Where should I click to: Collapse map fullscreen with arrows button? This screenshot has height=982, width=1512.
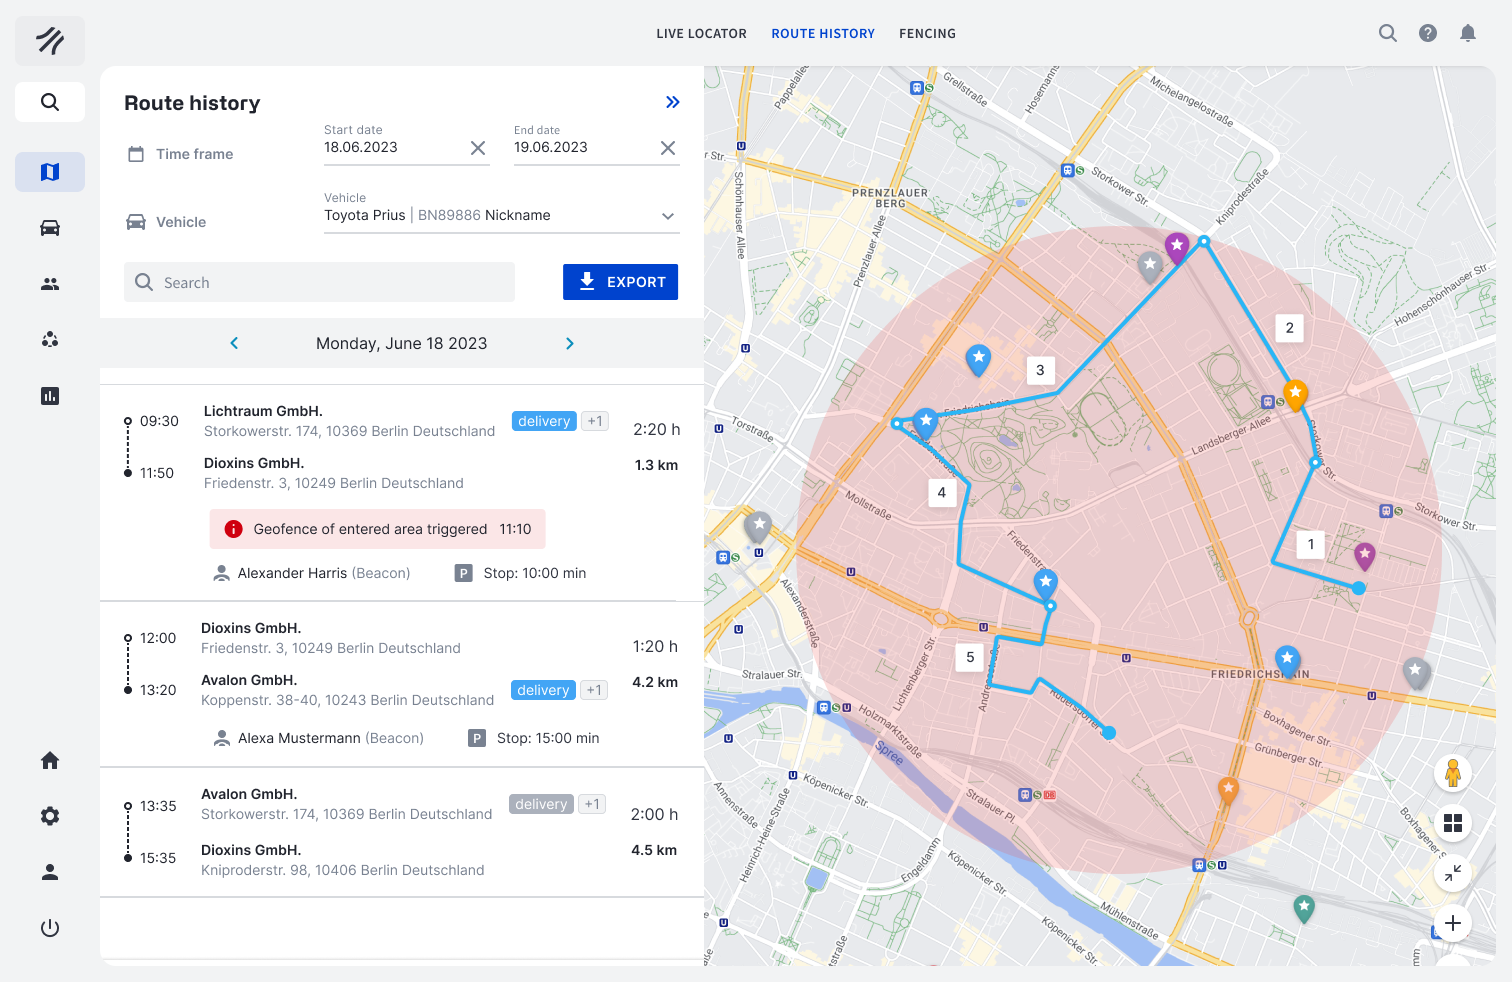[x=1452, y=873]
